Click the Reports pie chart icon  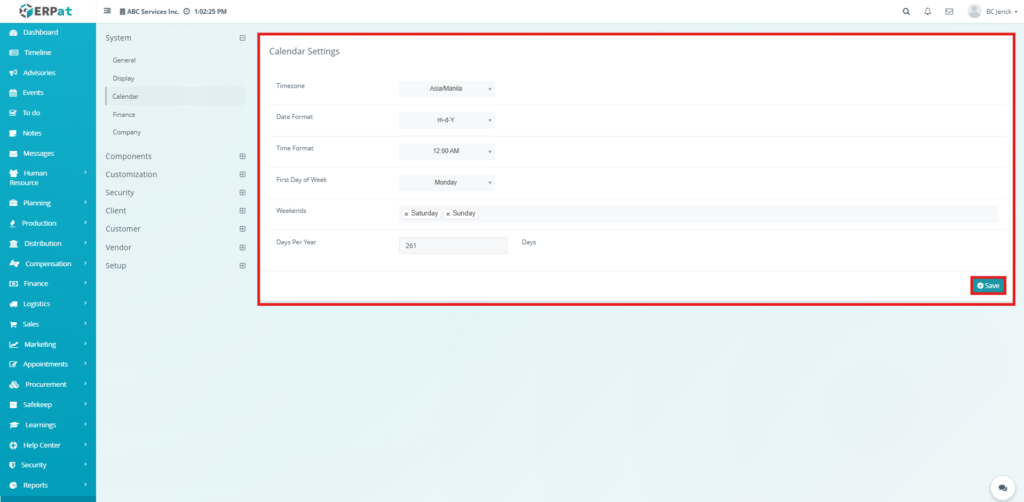13,486
